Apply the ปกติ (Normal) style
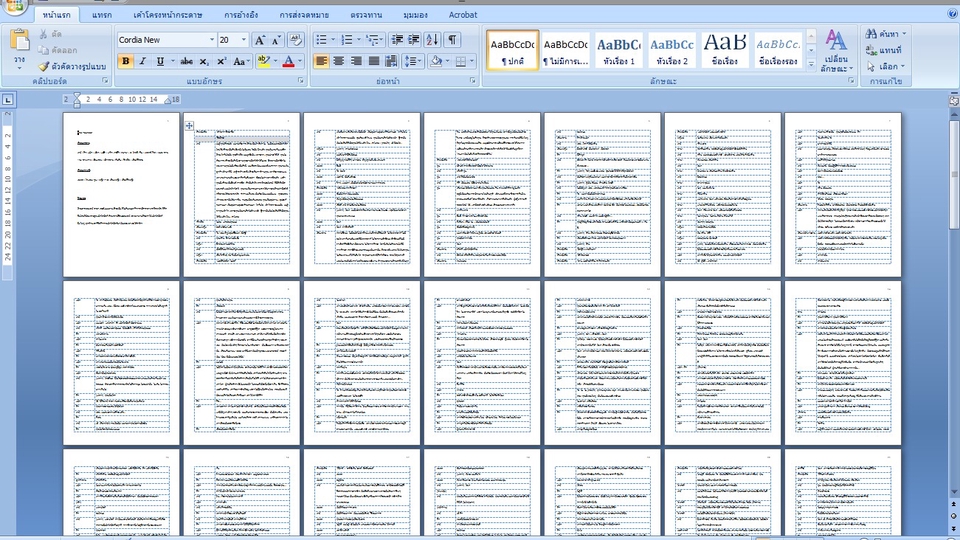 coord(512,50)
